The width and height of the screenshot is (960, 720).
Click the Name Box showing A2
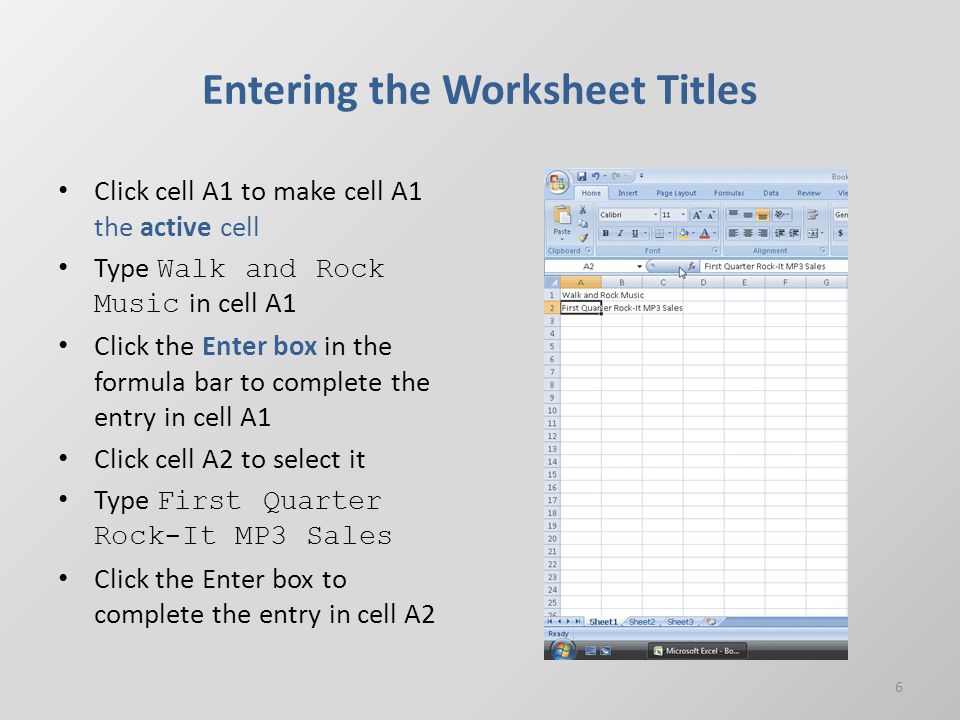pyautogui.click(x=588, y=266)
